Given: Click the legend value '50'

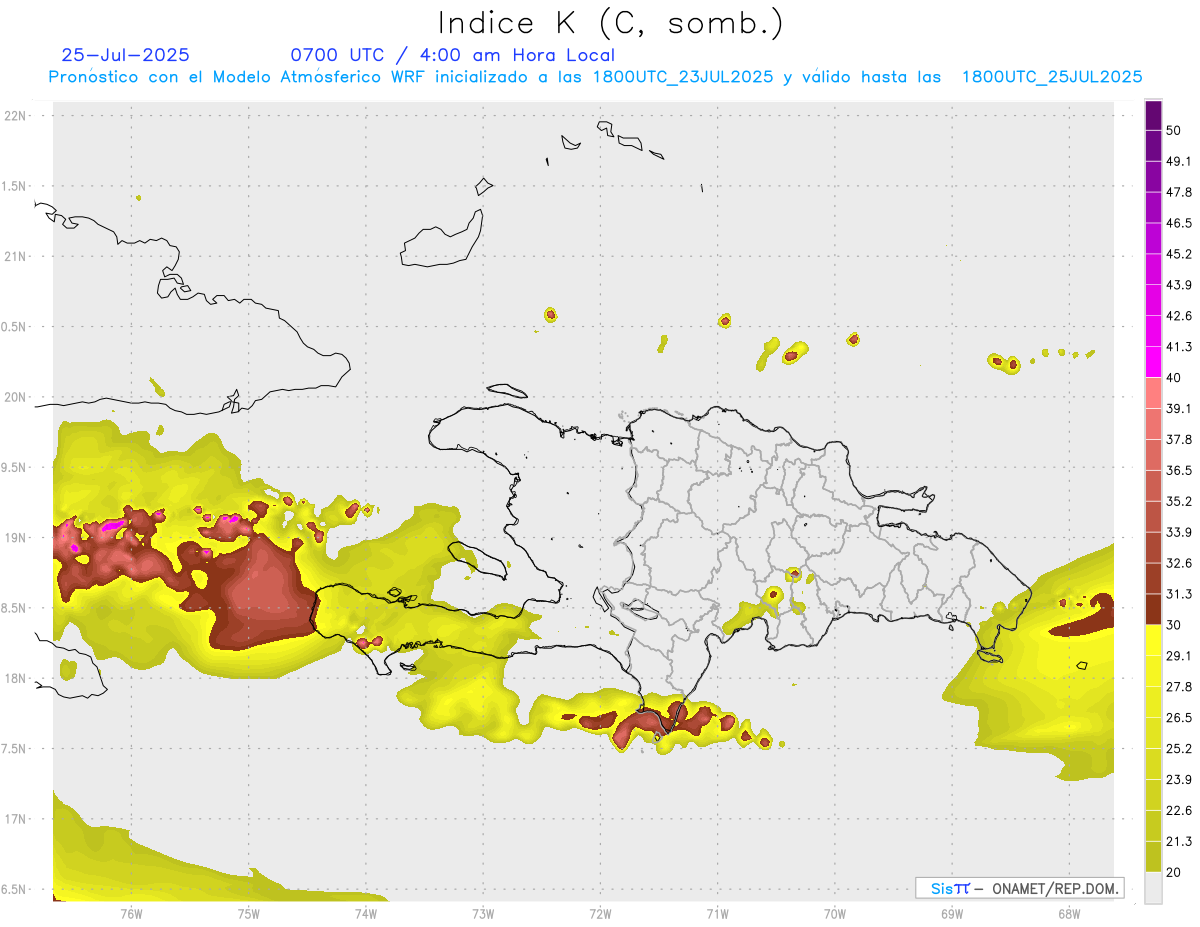Looking at the screenshot, I should (1173, 130).
